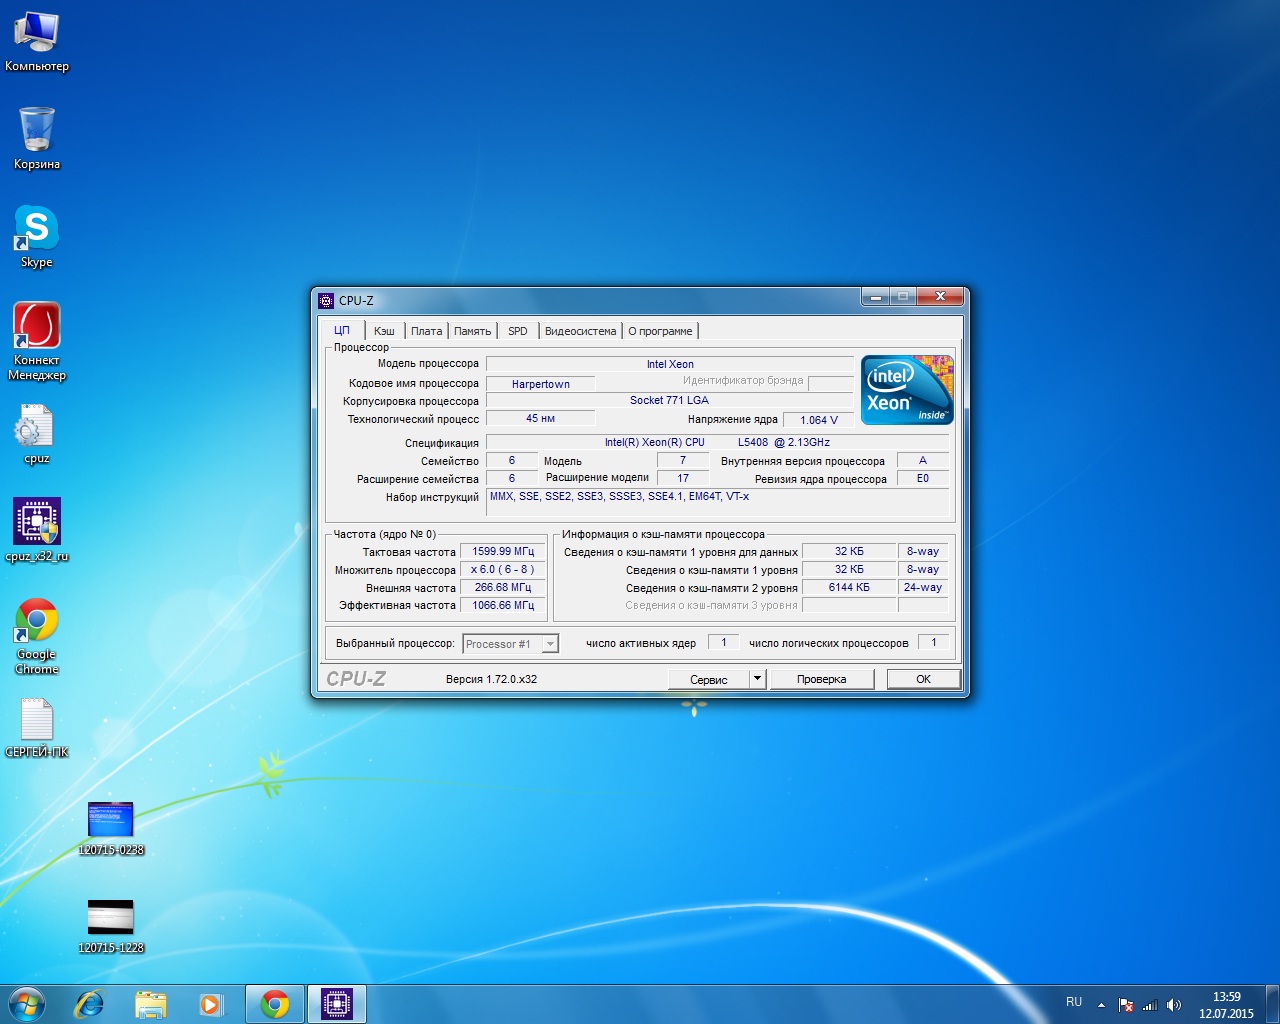Image resolution: width=1280 pixels, height=1024 pixels.
Task: Switch to the Кэш tab
Action: 384,331
